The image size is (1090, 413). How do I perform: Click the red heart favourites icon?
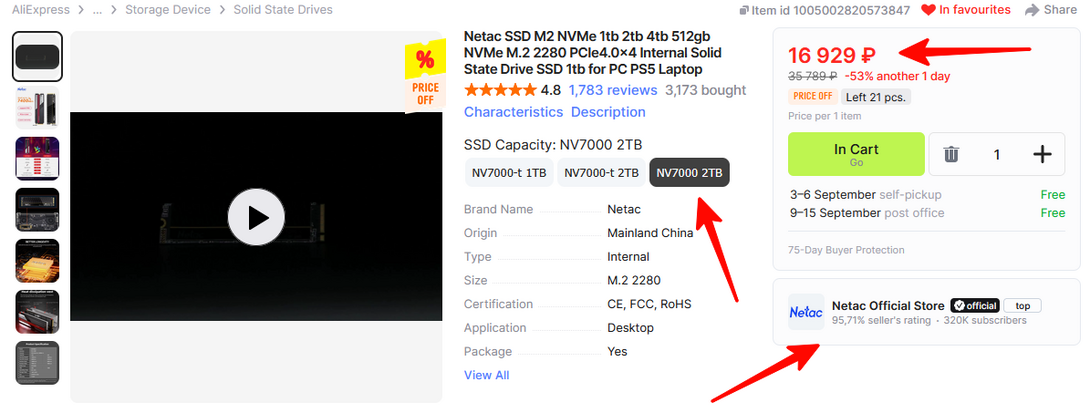[x=928, y=10]
